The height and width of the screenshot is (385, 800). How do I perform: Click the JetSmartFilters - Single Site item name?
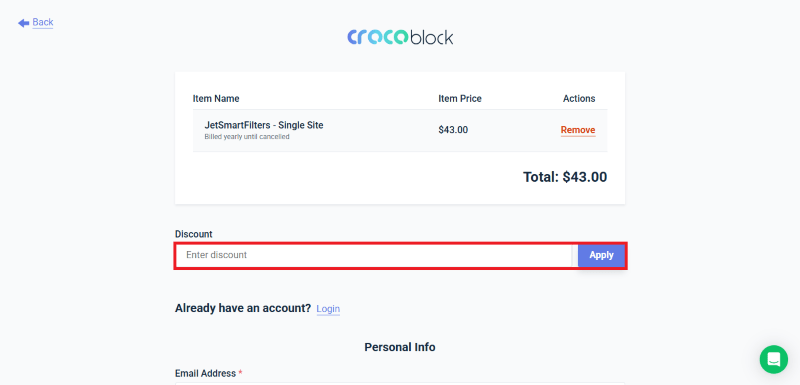[x=264, y=125]
